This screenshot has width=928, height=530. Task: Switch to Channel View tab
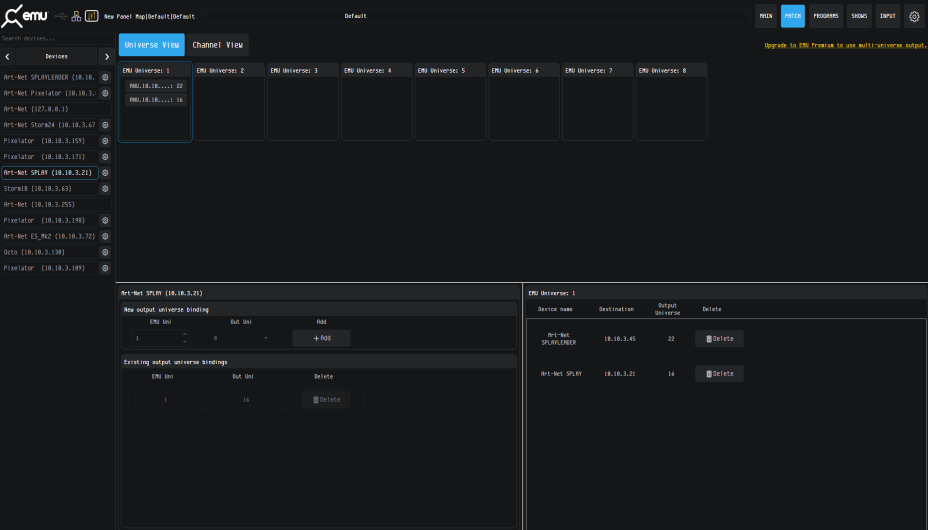(x=217, y=45)
